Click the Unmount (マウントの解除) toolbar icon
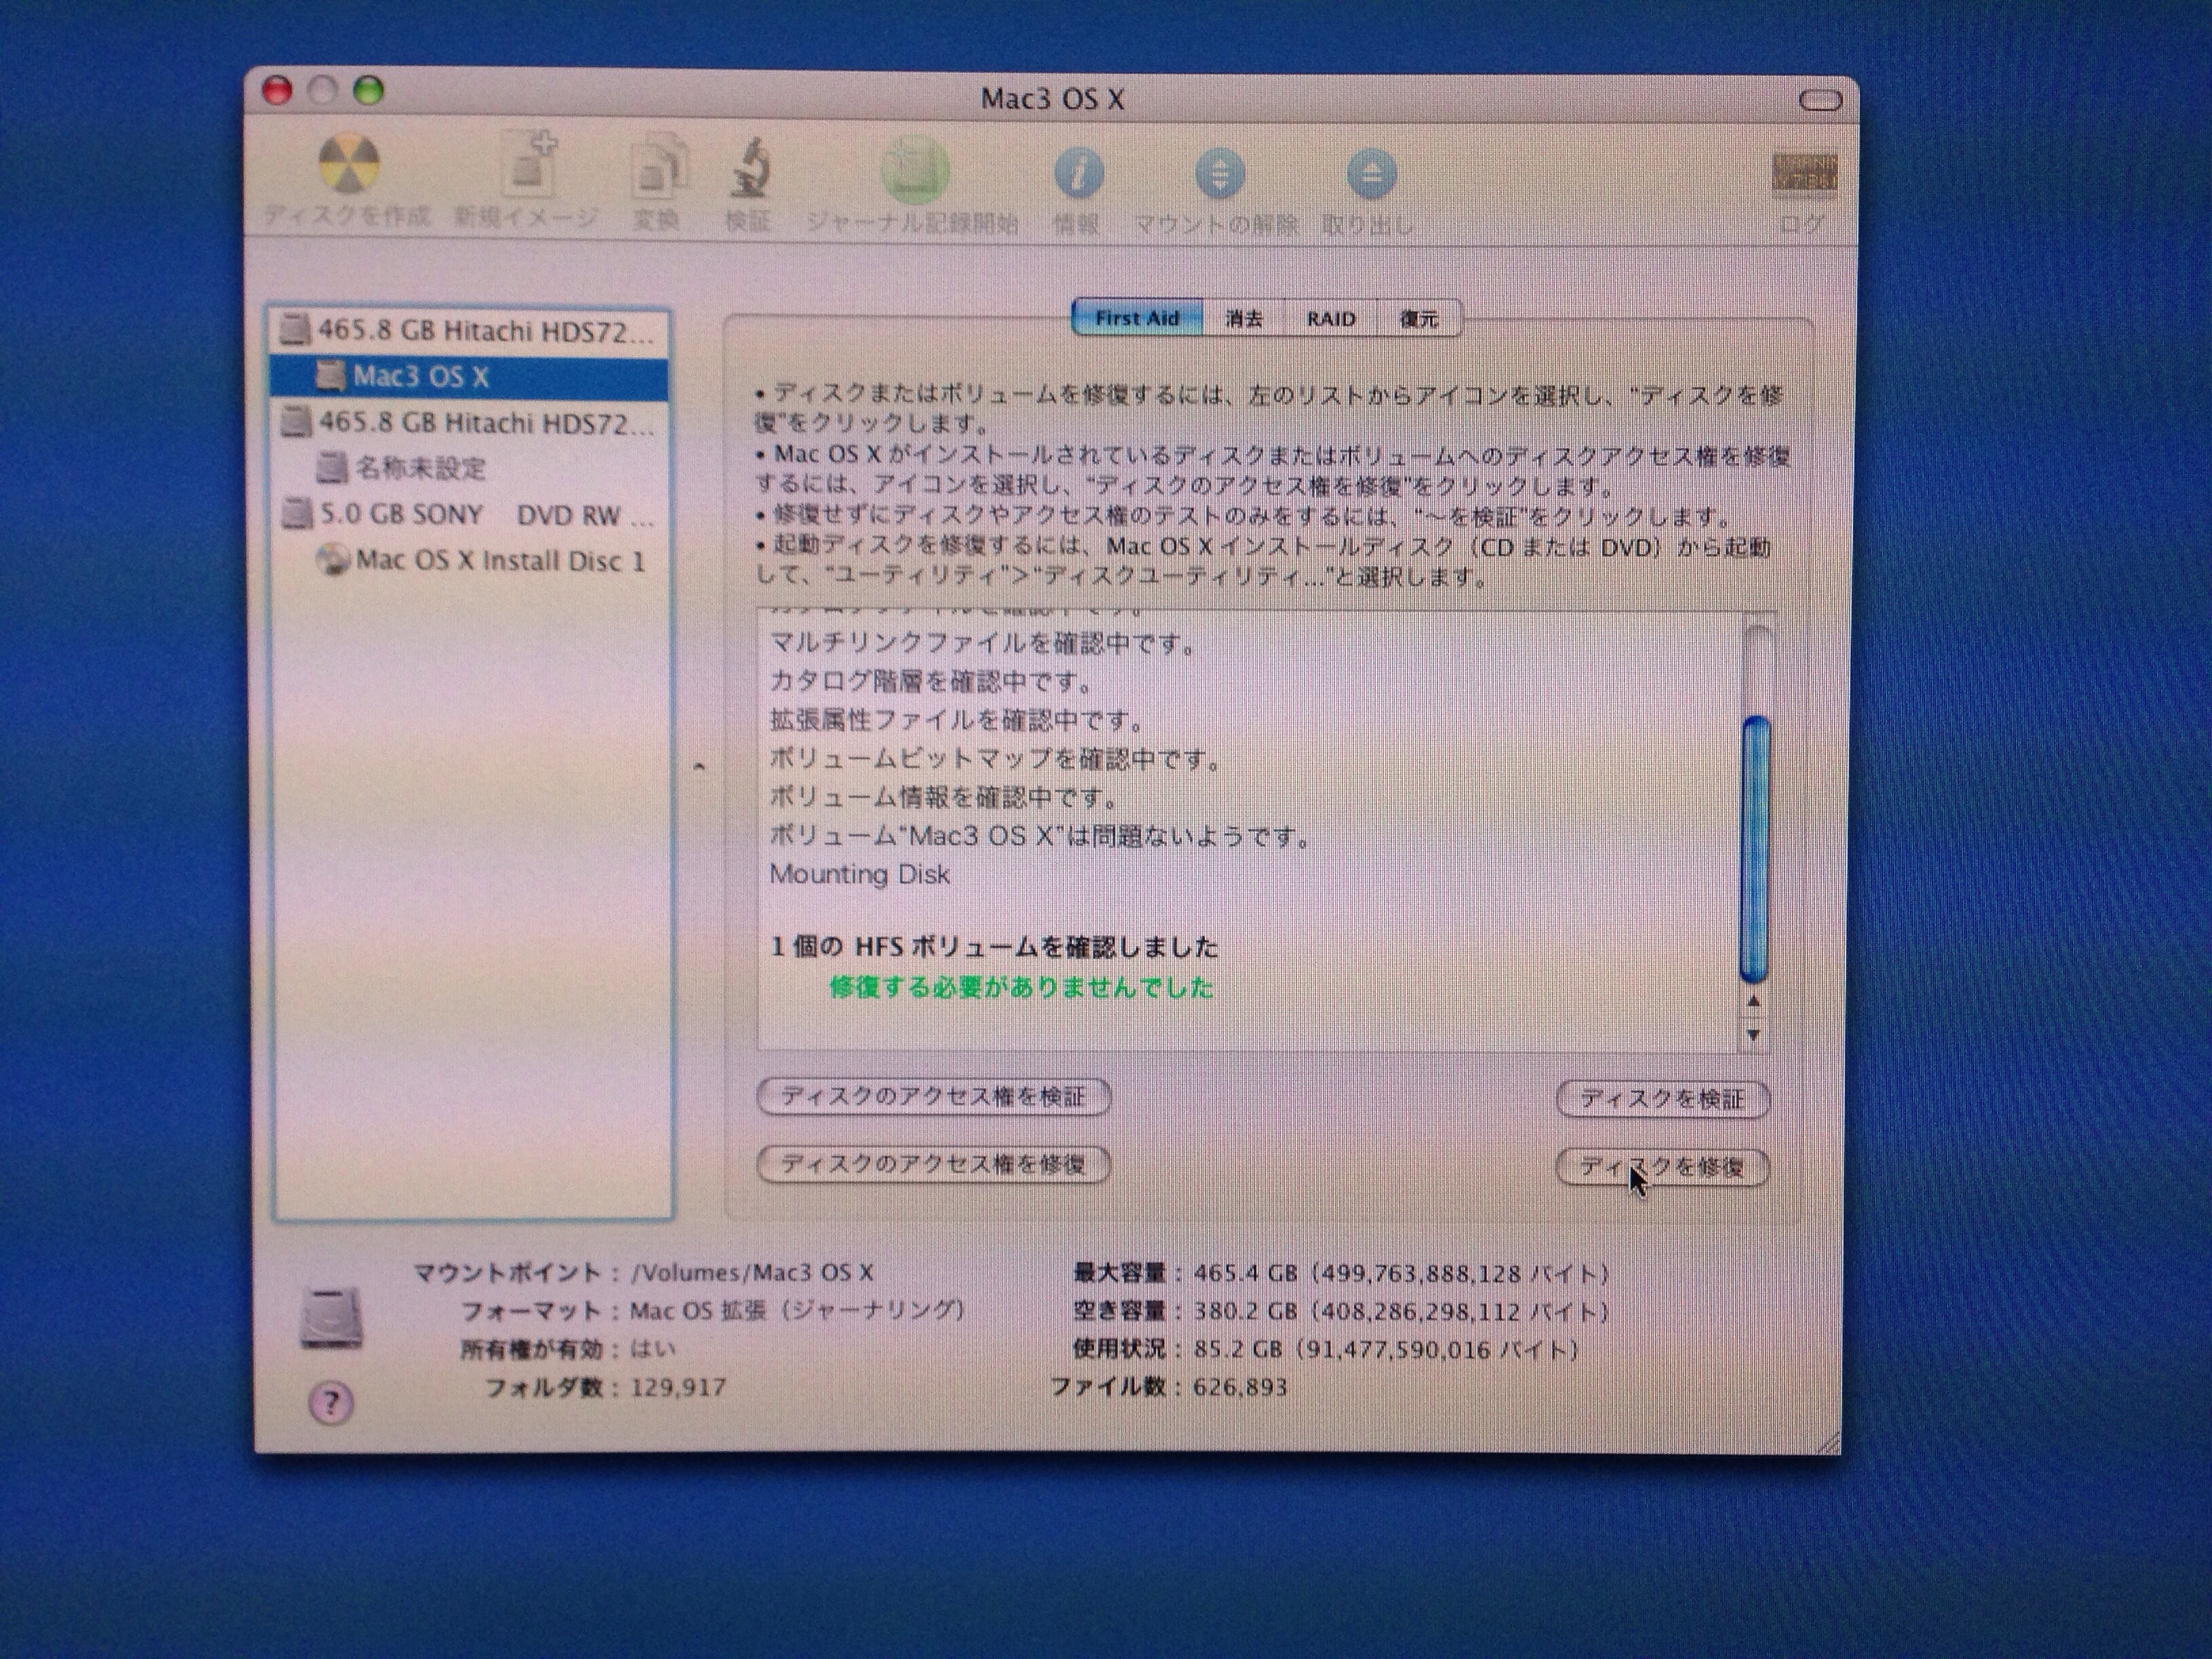This screenshot has height=1659, width=2212. [x=1219, y=174]
